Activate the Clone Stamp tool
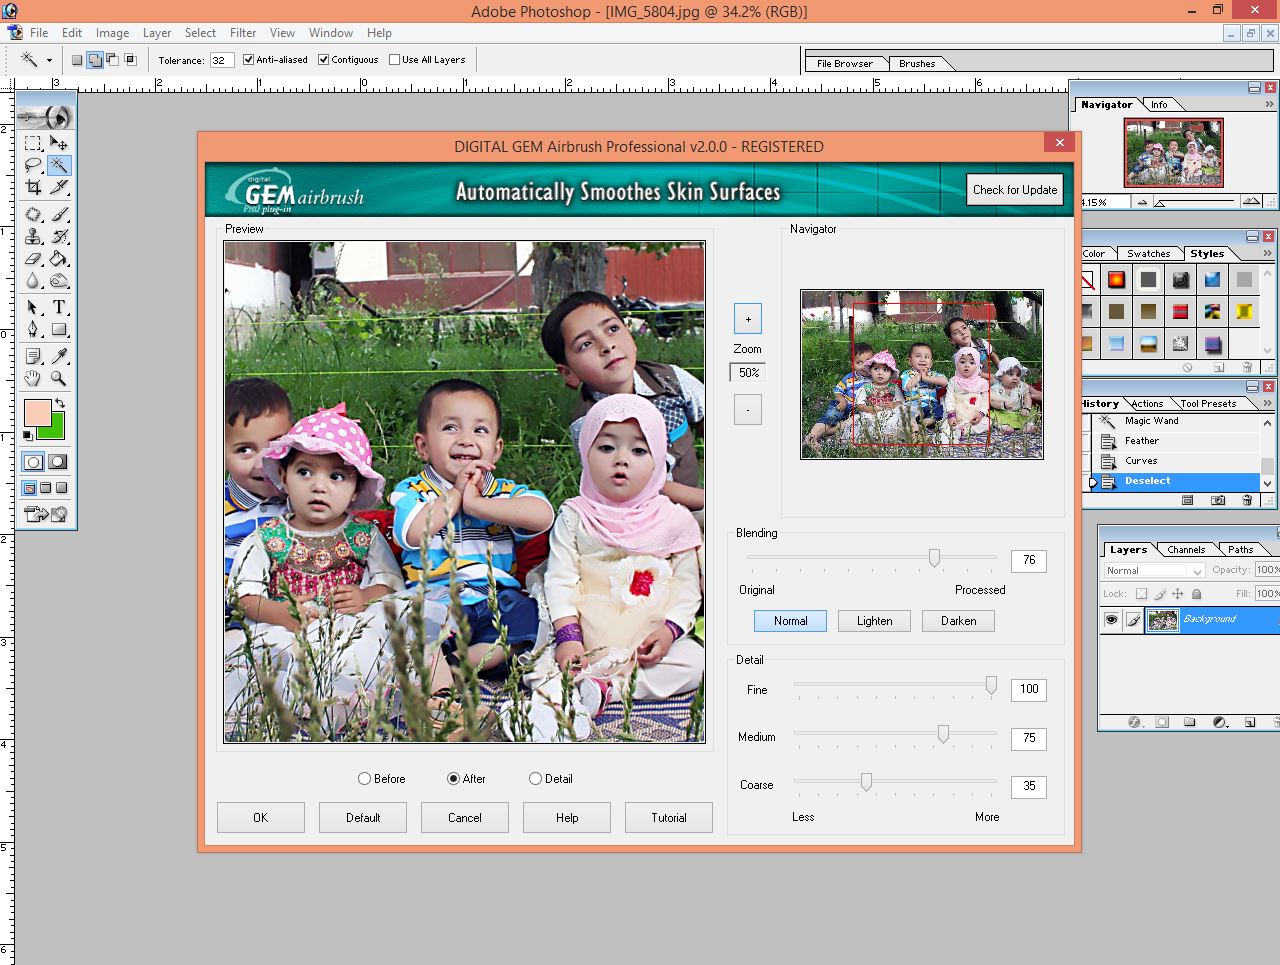This screenshot has height=965, width=1280. [x=33, y=237]
